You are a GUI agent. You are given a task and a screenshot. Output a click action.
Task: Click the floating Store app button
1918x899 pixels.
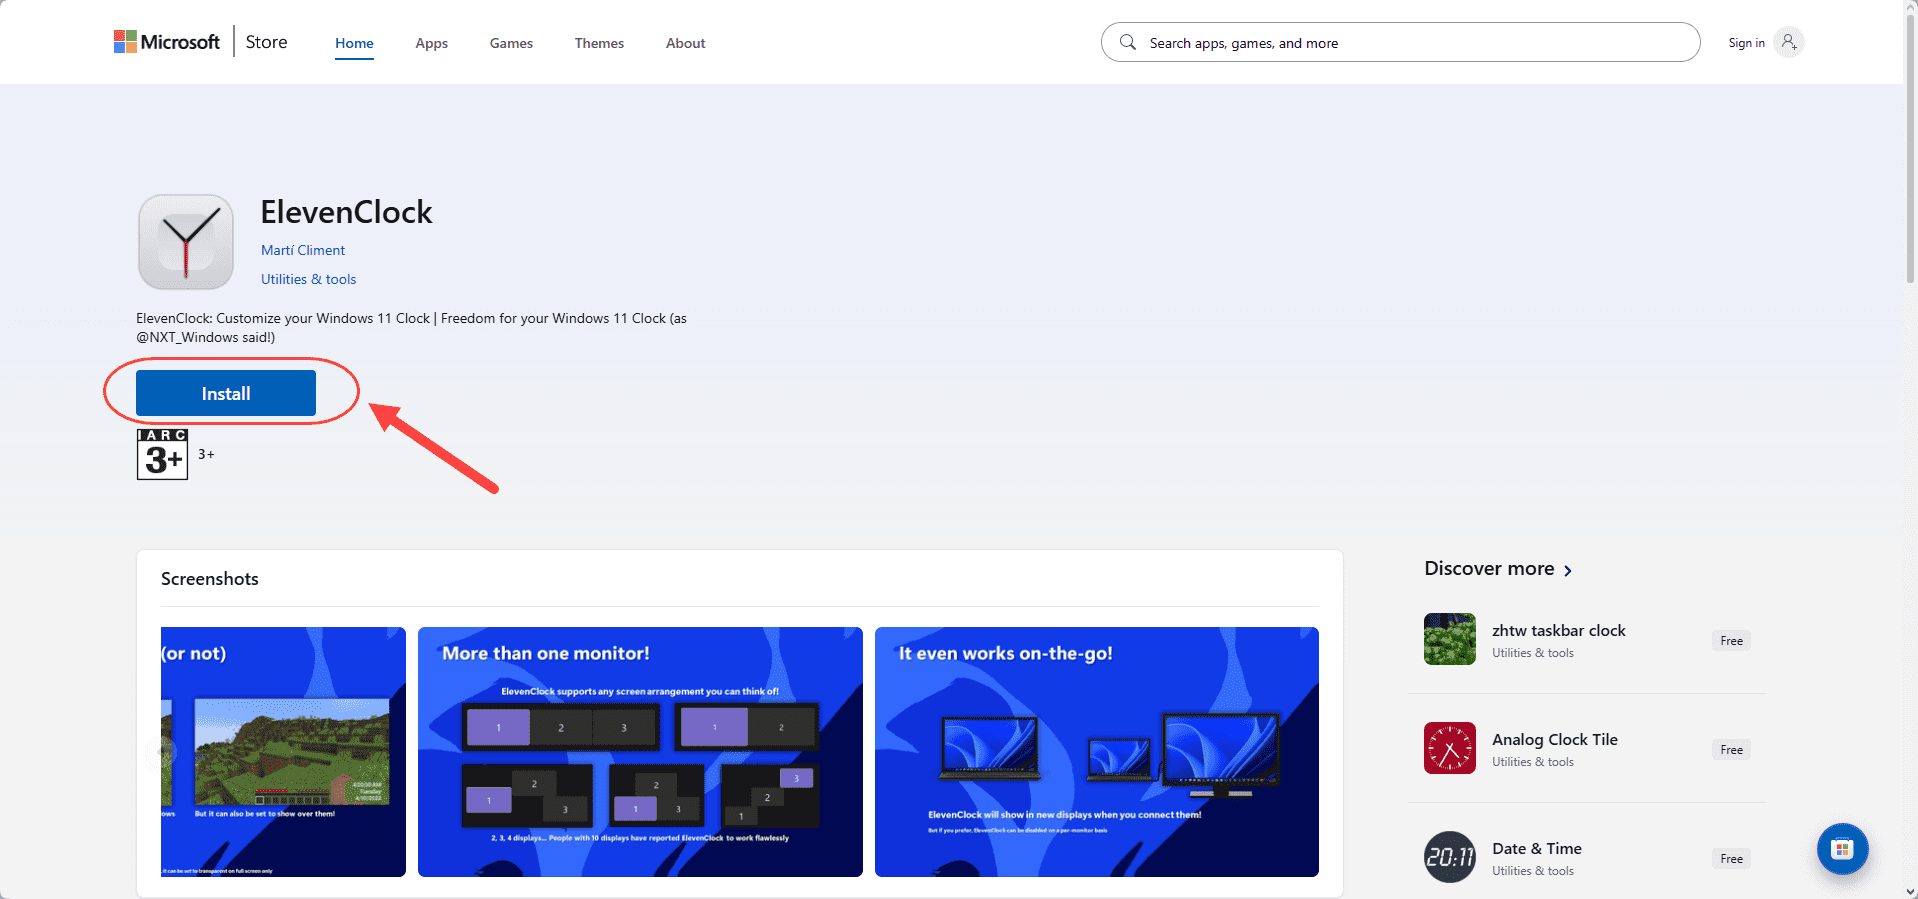(1842, 849)
